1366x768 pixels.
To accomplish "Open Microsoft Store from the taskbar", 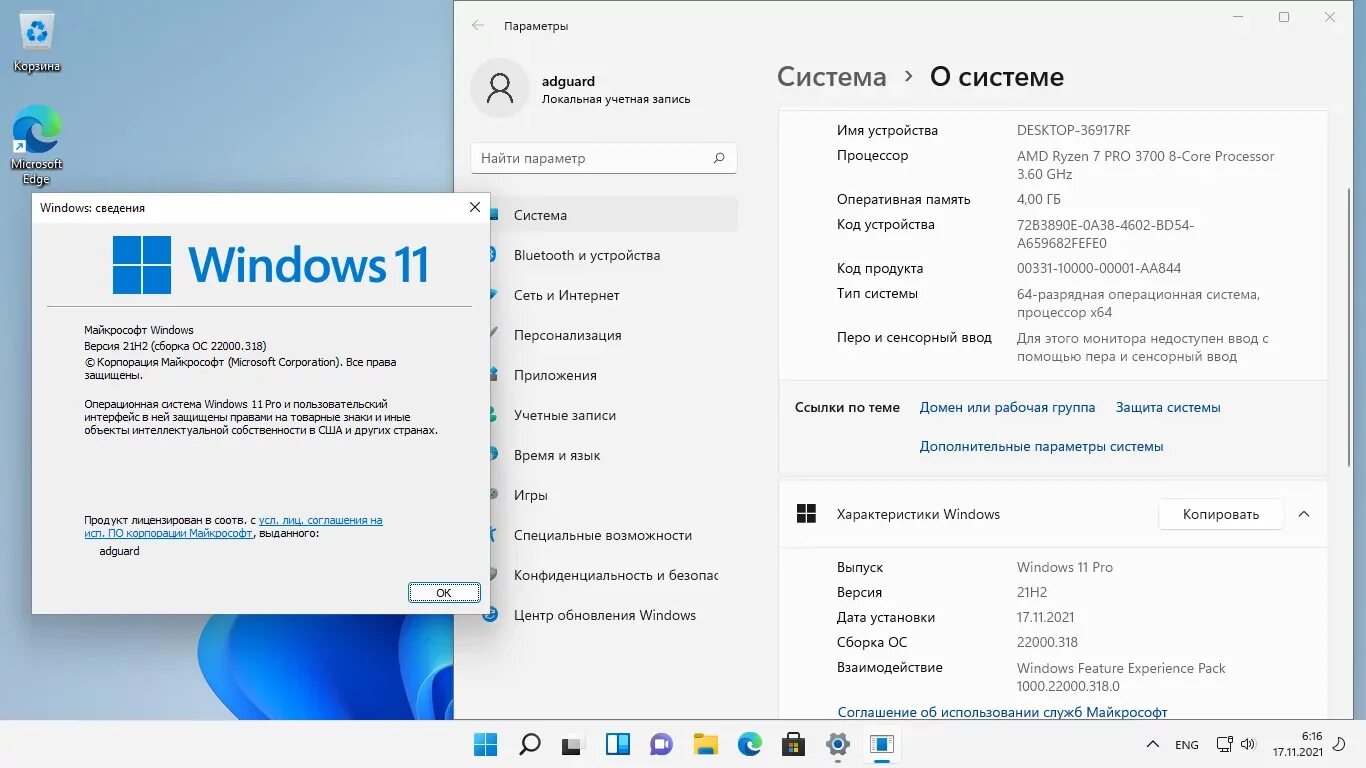I will (x=794, y=744).
